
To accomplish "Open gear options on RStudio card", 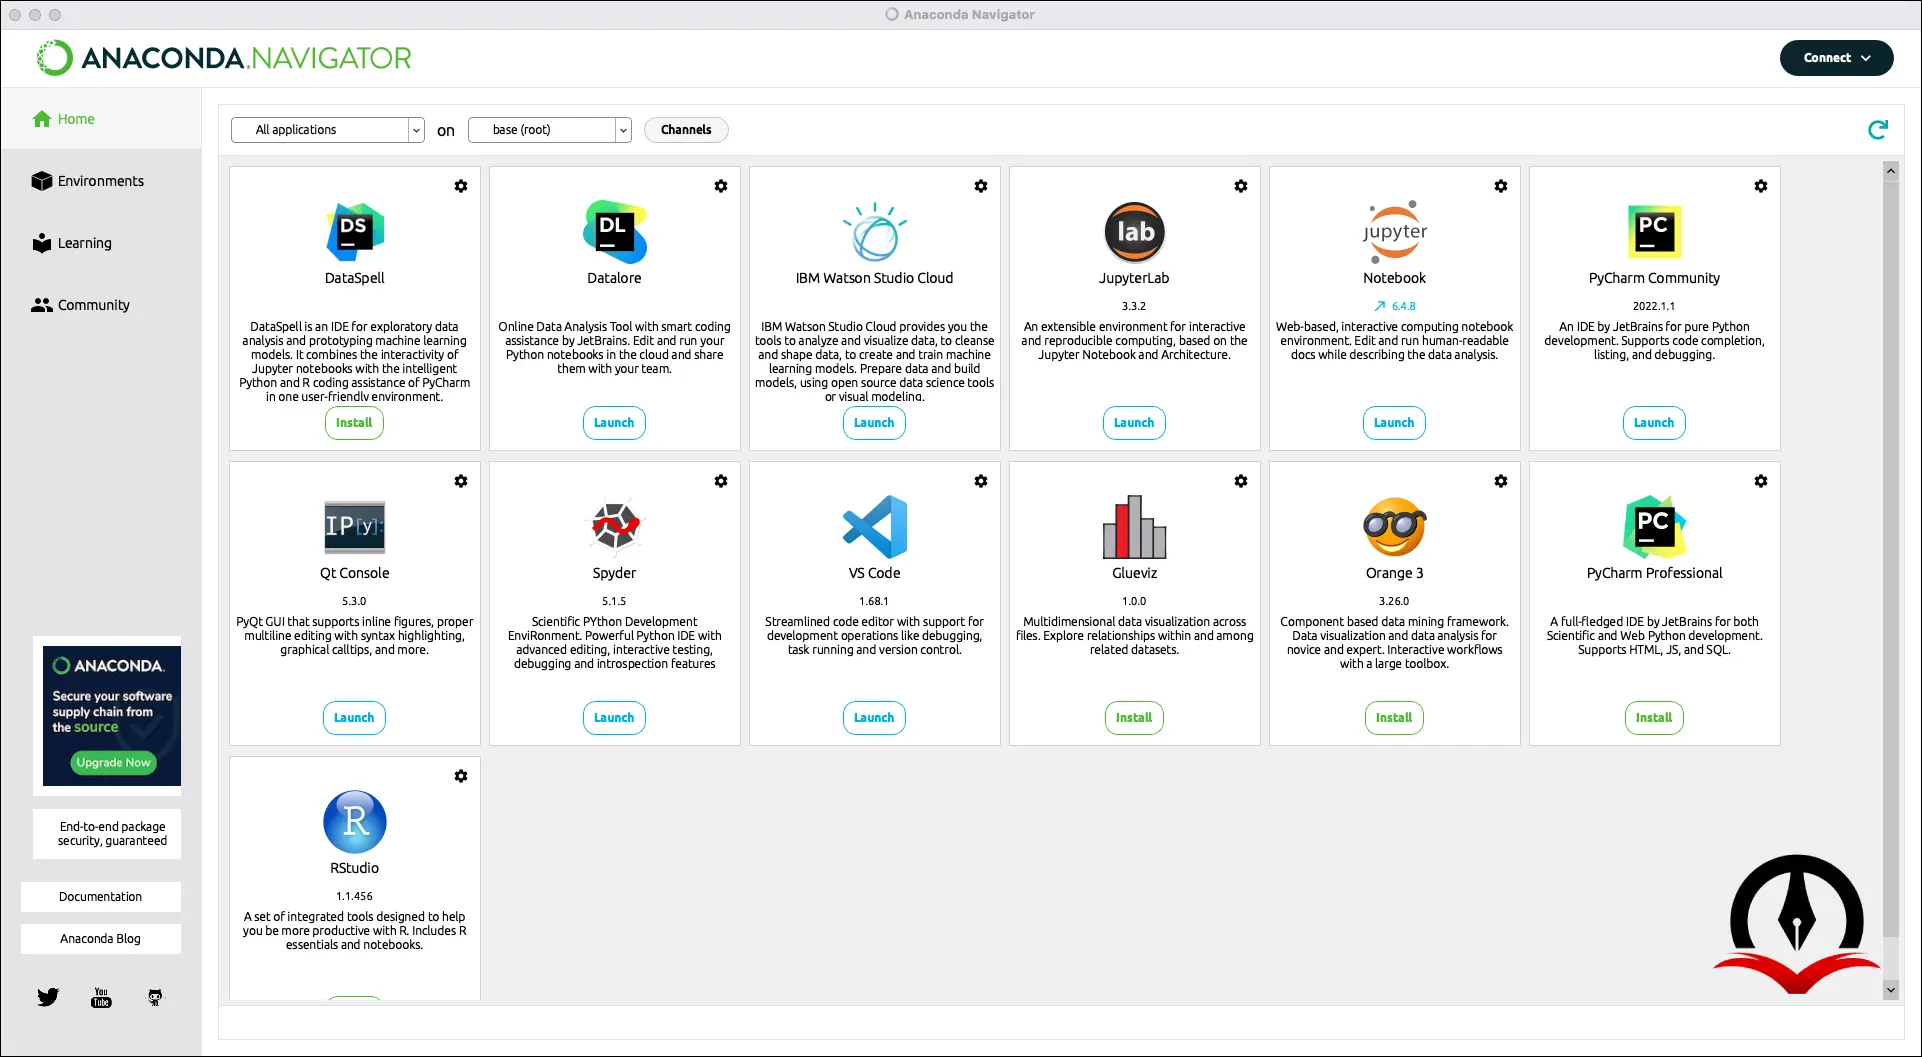I will click(x=461, y=776).
